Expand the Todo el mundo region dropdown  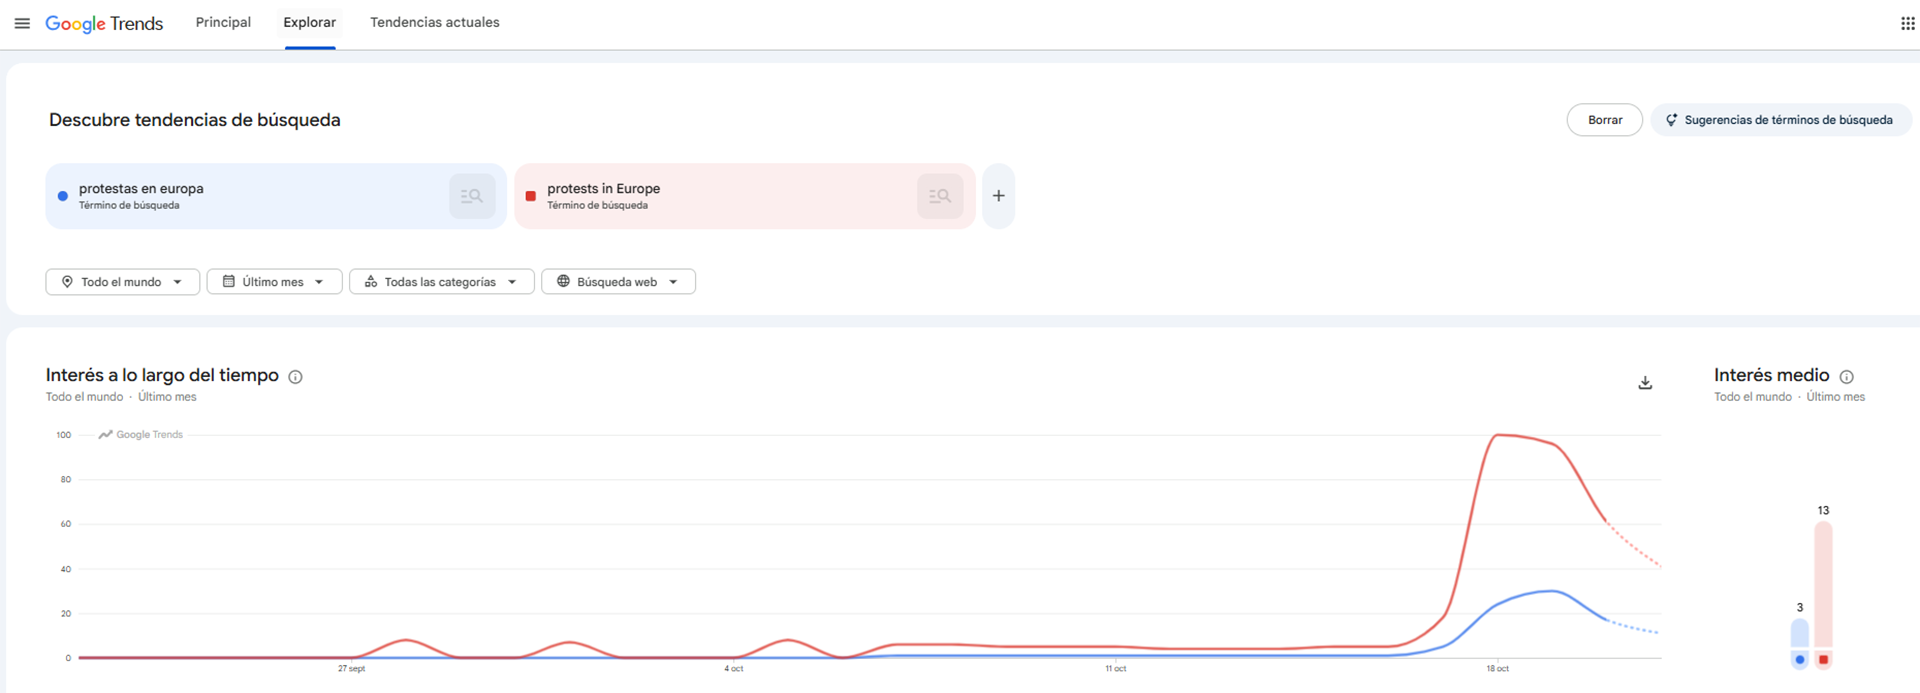(123, 282)
